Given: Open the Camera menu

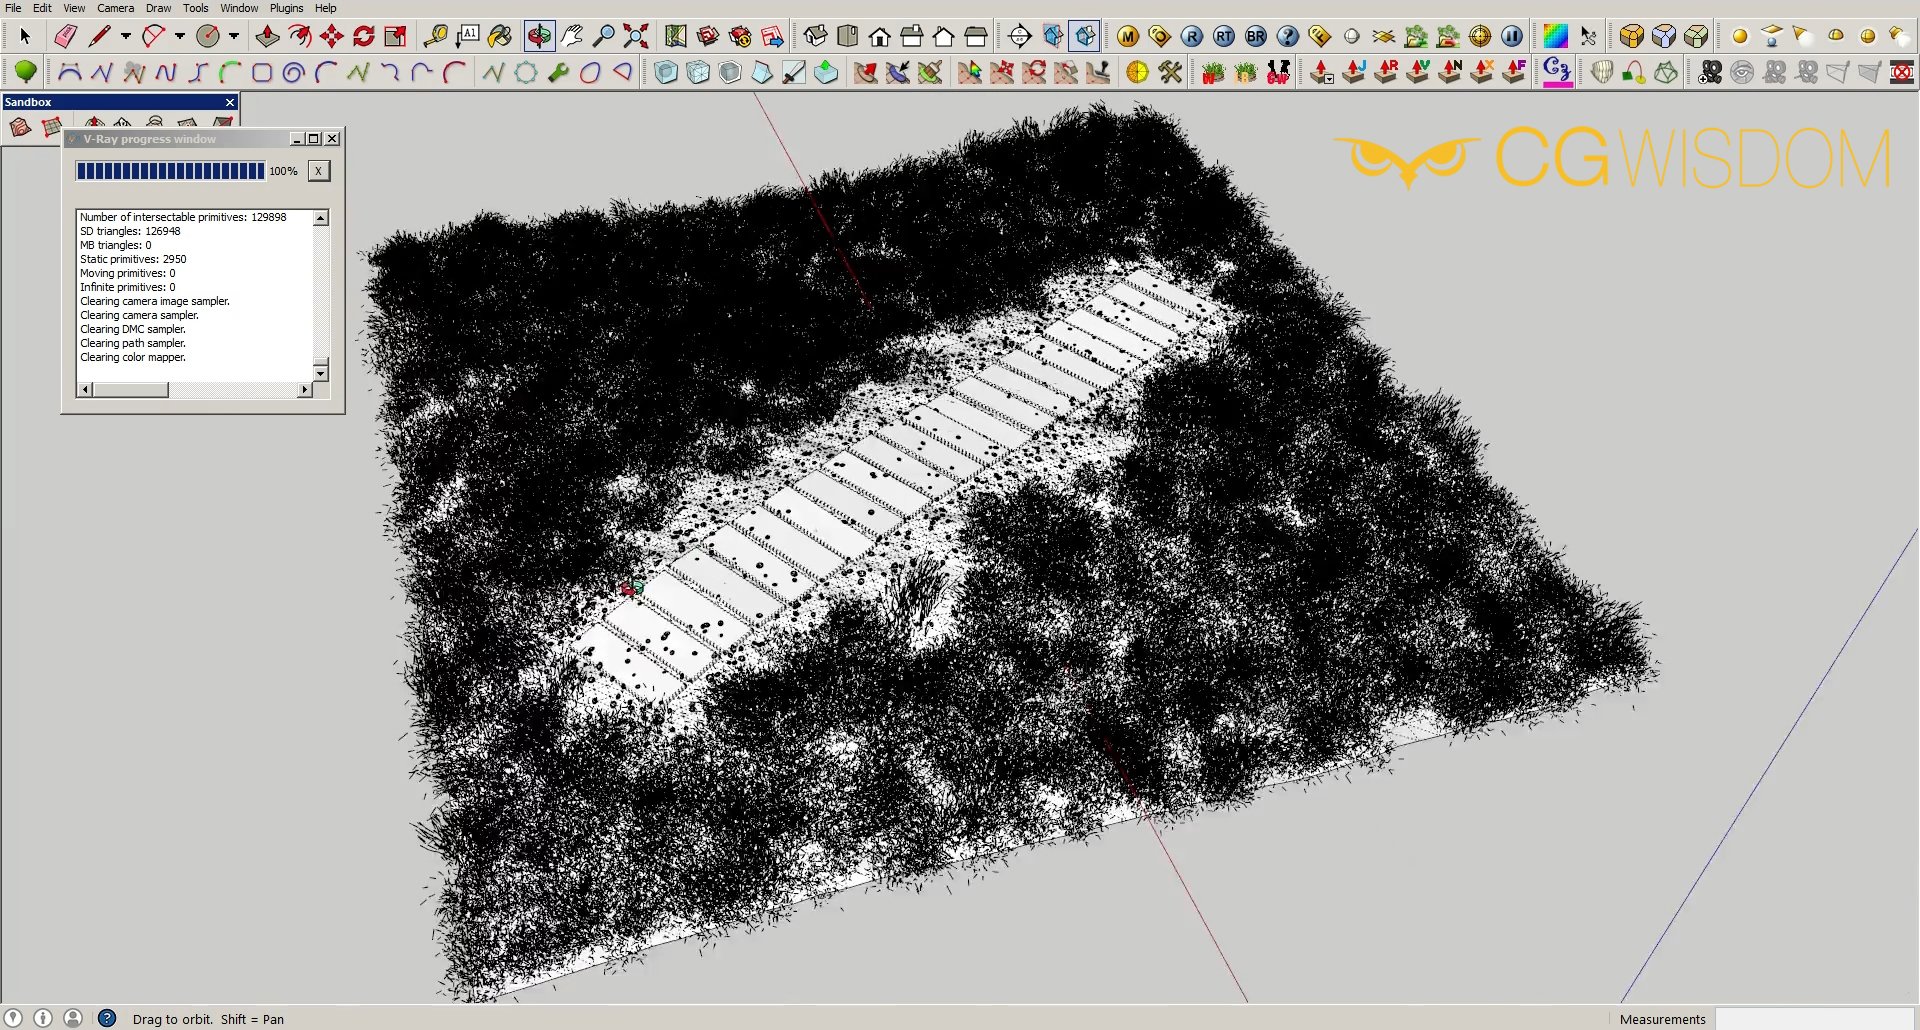Looking at the screenshot, I should click(x=115, y=8).
